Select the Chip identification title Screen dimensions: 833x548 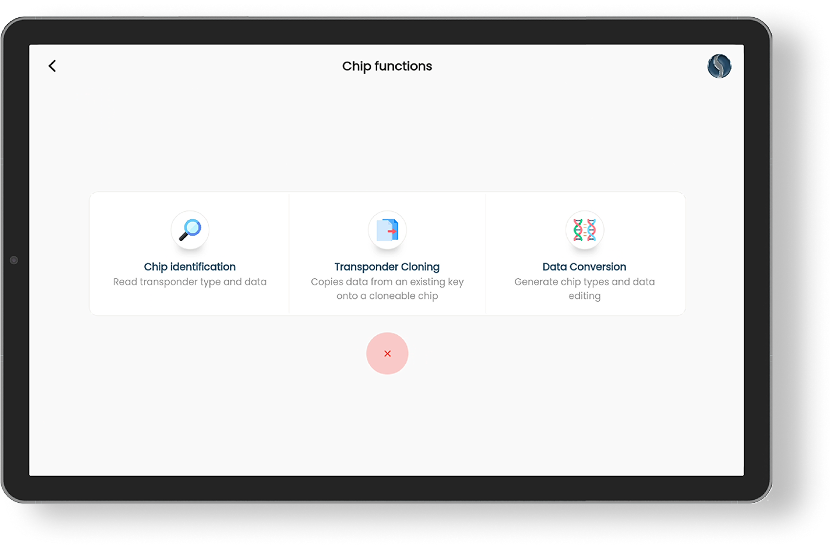pyautogui.click(x=190, y=267)
